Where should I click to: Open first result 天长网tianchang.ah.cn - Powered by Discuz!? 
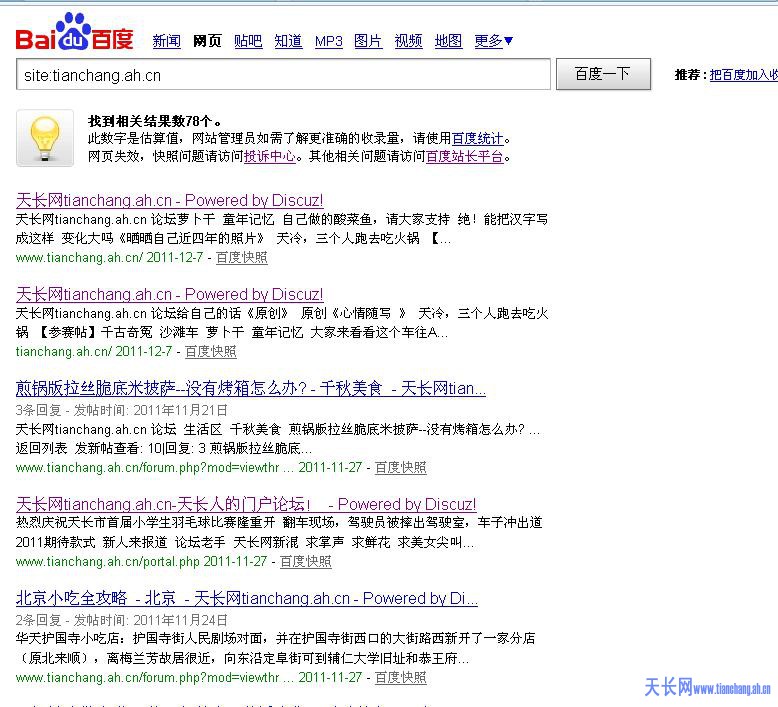pos(170,200)
